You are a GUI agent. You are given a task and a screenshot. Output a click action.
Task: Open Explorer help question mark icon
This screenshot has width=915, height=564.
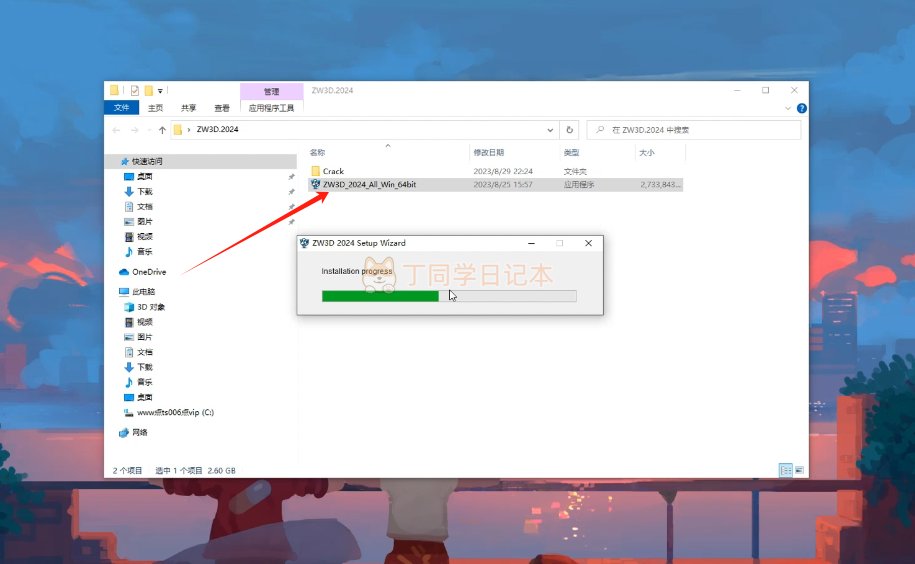802,108
